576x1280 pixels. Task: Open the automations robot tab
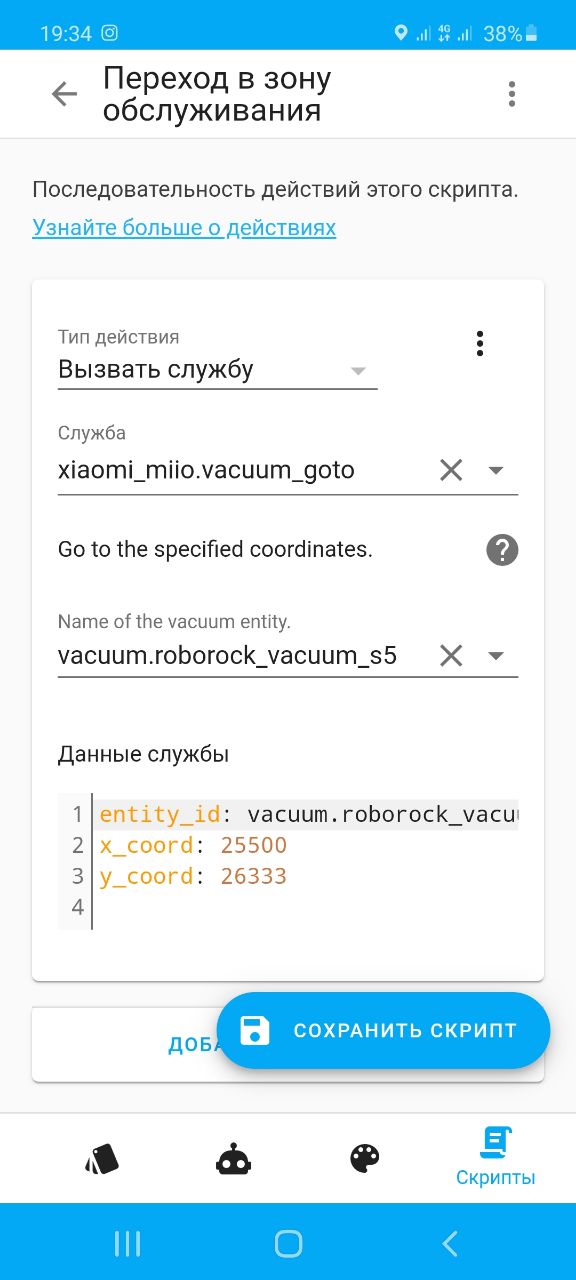click(x=233, y=1160)
